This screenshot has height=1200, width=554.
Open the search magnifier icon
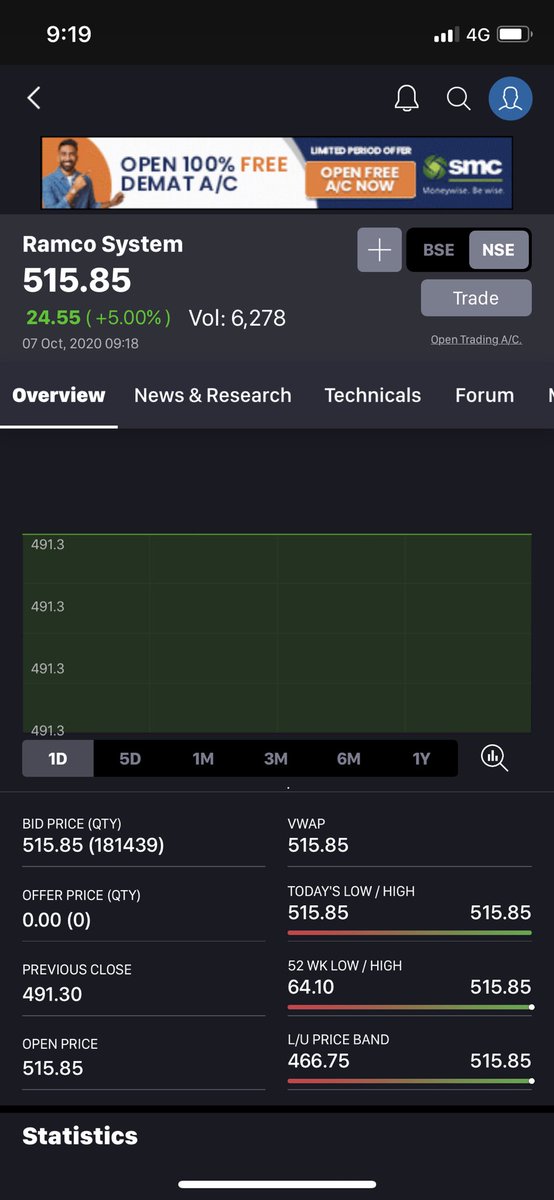[x=458, y=98]
